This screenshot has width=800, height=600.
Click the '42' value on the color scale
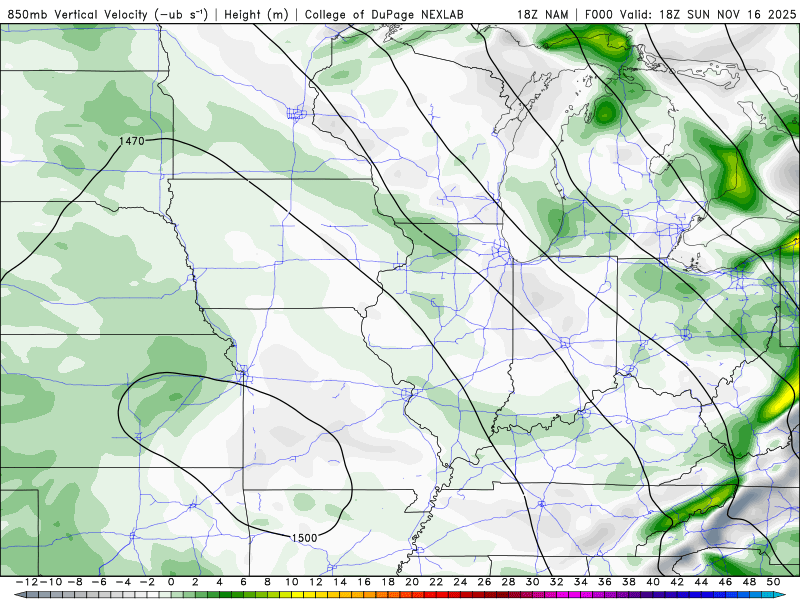click(x=677, y=582)
